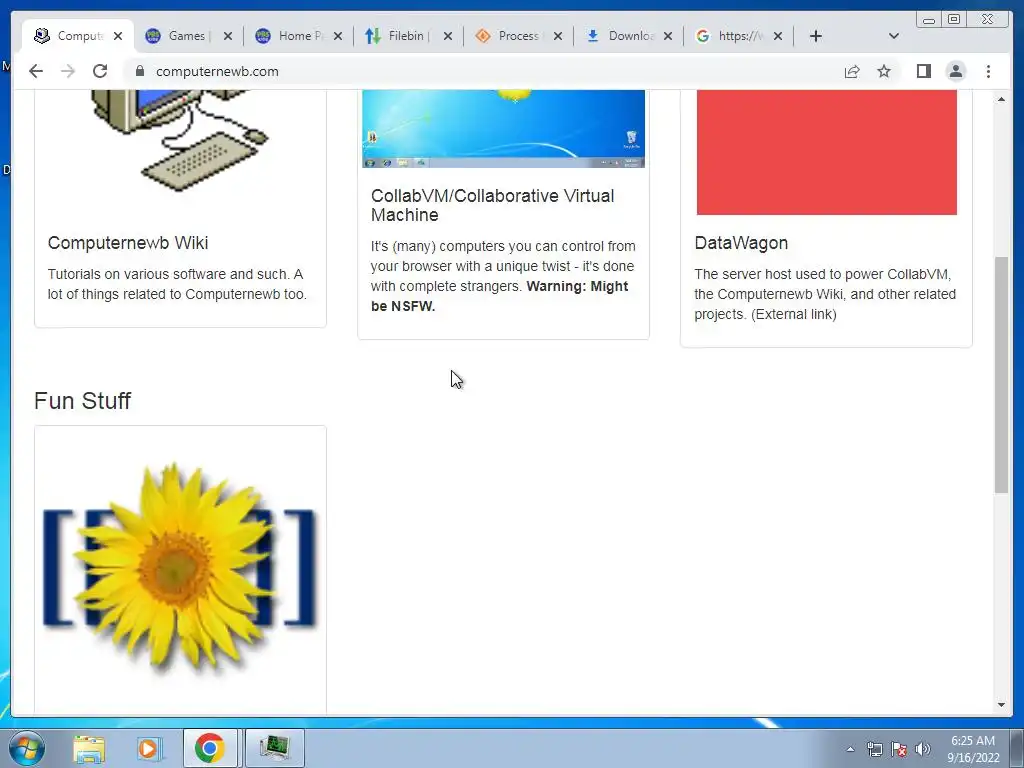Click the Windows 7 desktop screenshot thumbnail
Viewport: 1024px width, 768px height.
(x=504, y=129)
